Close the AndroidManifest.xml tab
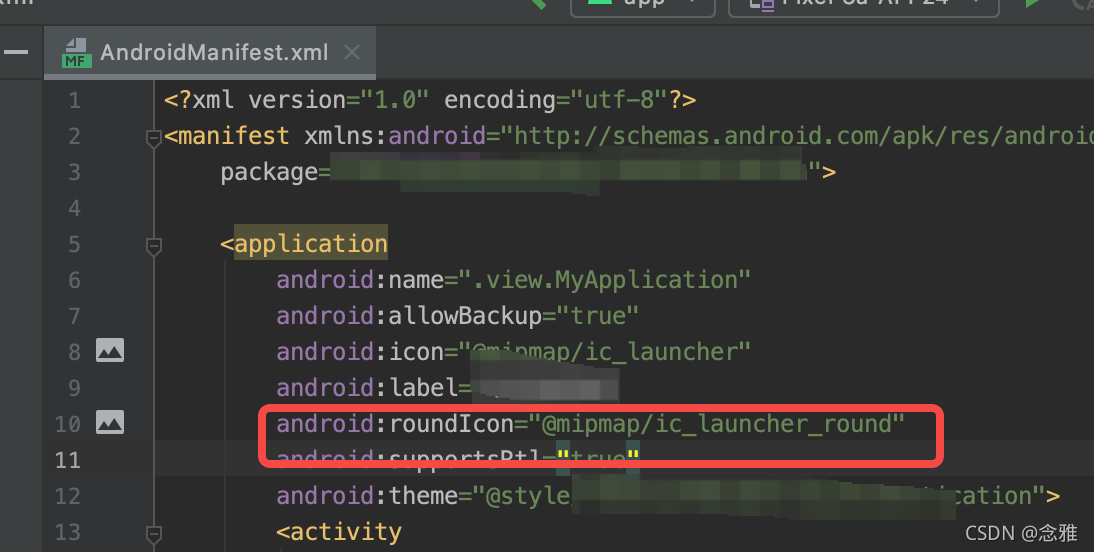This screenshot has height=552, width=1094. (x=352, y=52)
